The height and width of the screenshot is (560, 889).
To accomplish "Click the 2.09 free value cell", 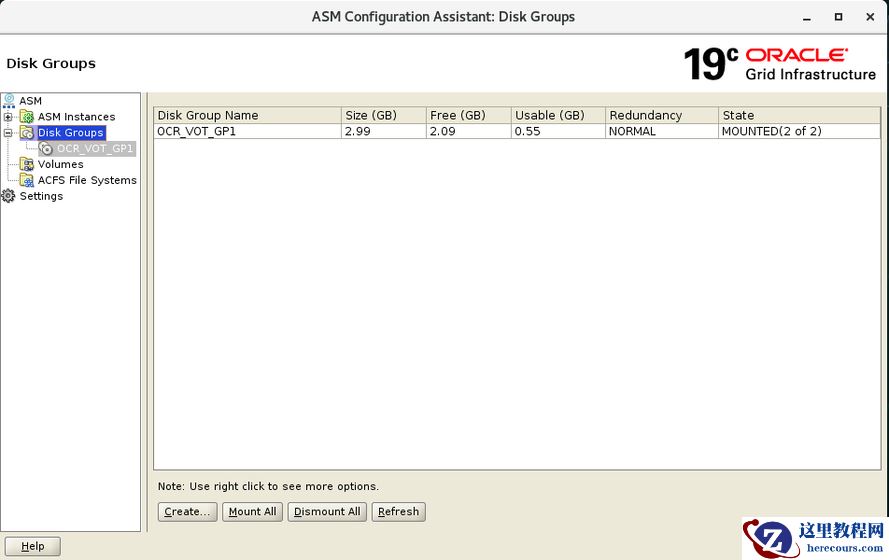I will [x=469, y=131].
